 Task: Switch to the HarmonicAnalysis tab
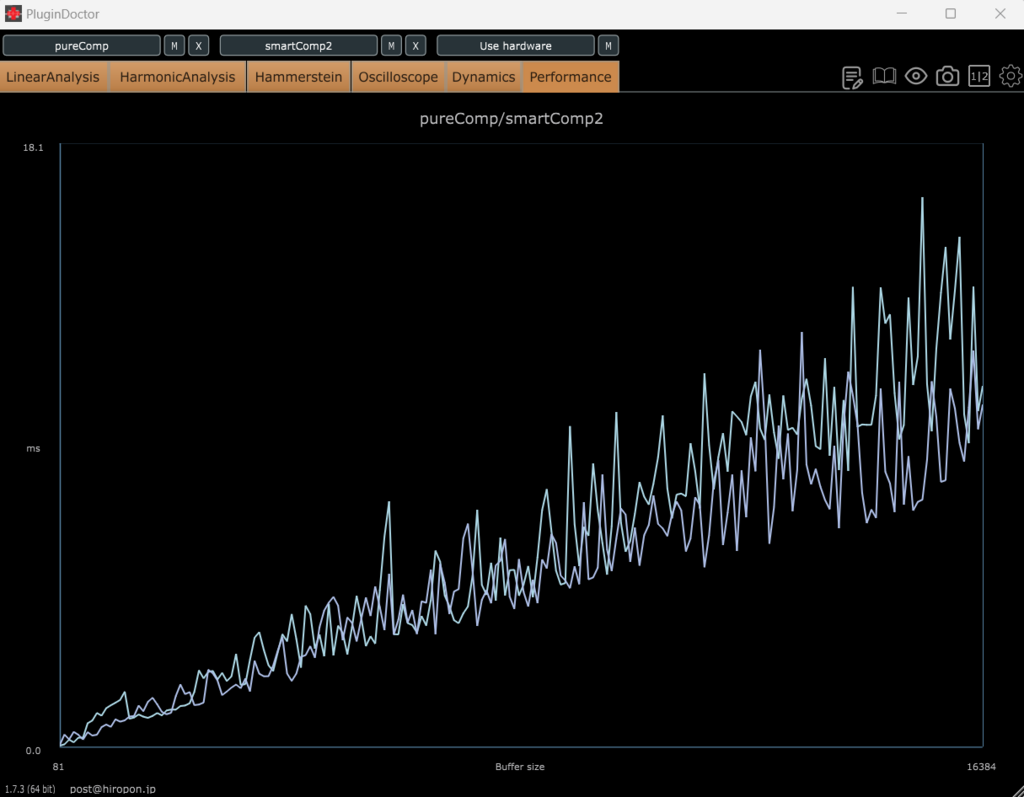tap(177, 77)
